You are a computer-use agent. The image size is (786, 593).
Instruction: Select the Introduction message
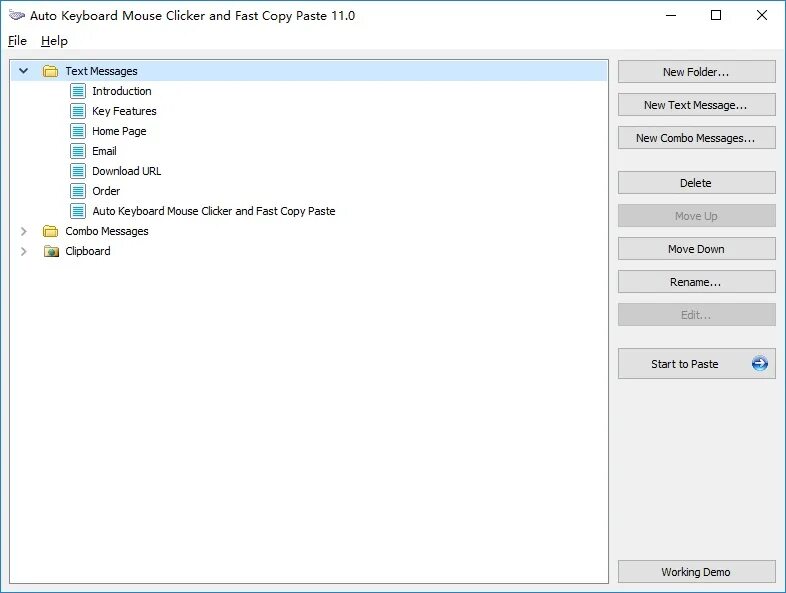[x=122, y=91]
